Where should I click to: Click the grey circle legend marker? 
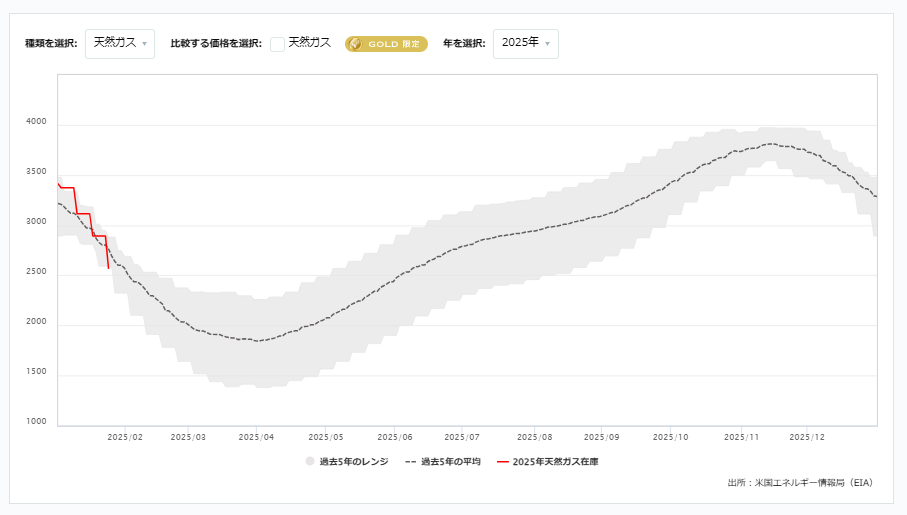tap(310, 461)
